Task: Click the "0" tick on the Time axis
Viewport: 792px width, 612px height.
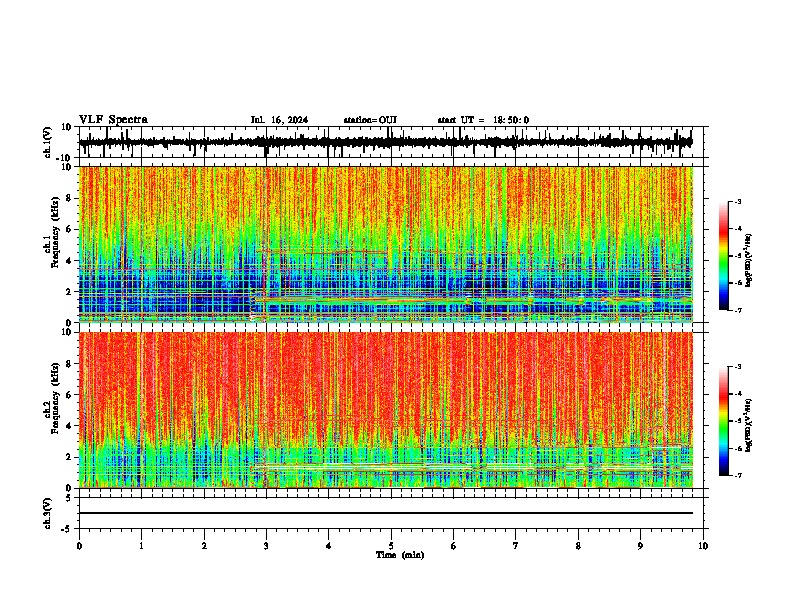Action: coord(79,546)
